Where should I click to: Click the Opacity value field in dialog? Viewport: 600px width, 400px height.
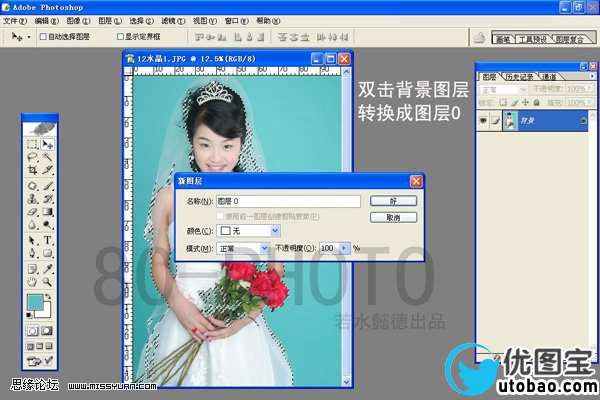click(329, 248)
